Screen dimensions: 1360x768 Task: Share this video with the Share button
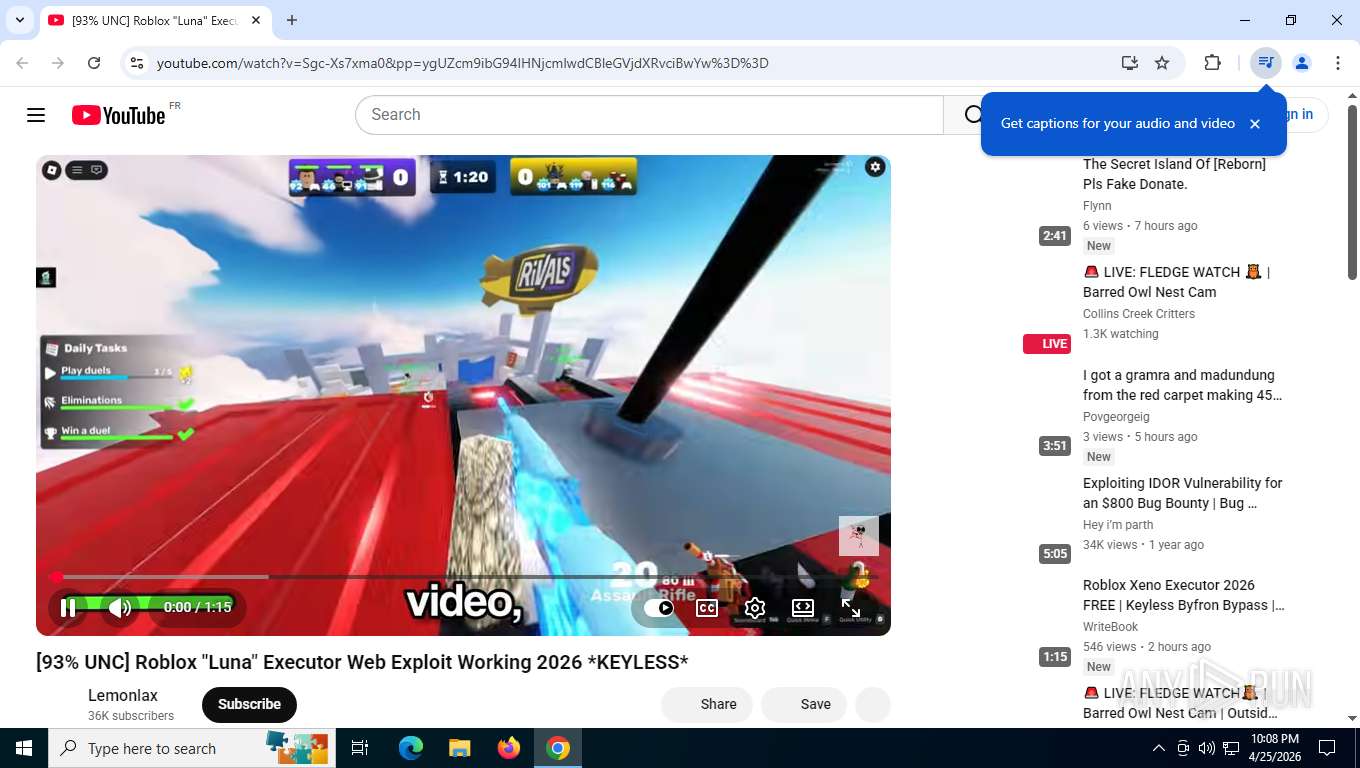click(x=705, y=704)
